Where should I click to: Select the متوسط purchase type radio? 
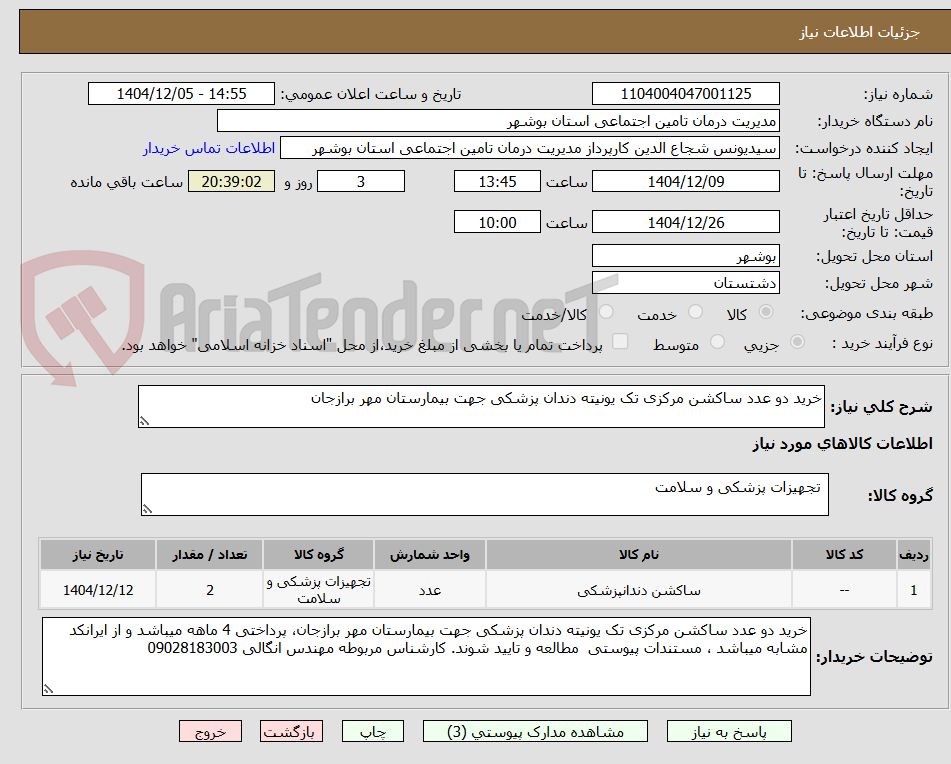click(x=717, y=342)
